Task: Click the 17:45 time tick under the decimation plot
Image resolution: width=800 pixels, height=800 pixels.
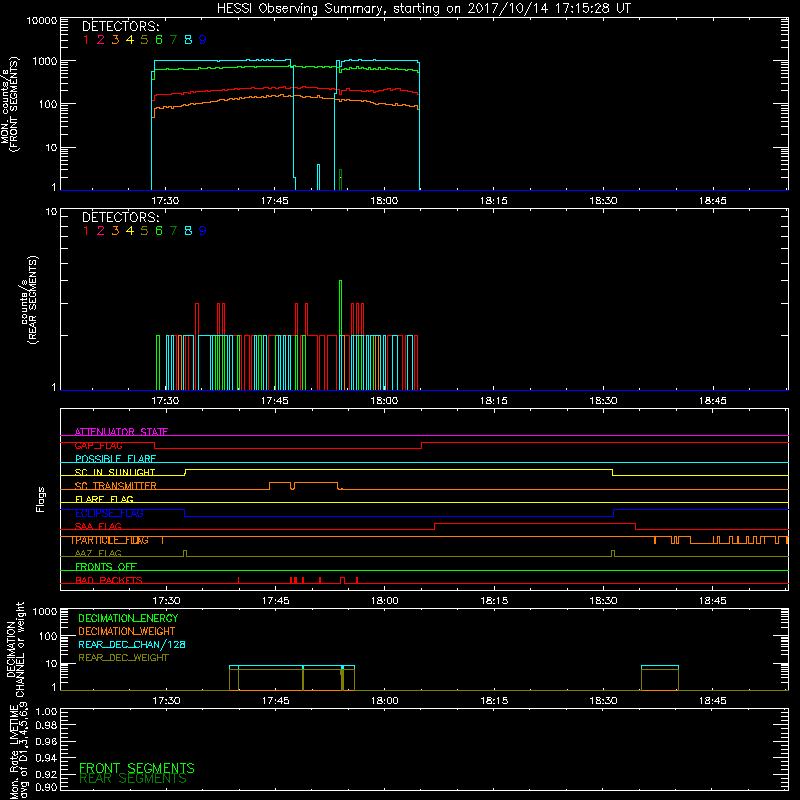Action: pos(275,701)
